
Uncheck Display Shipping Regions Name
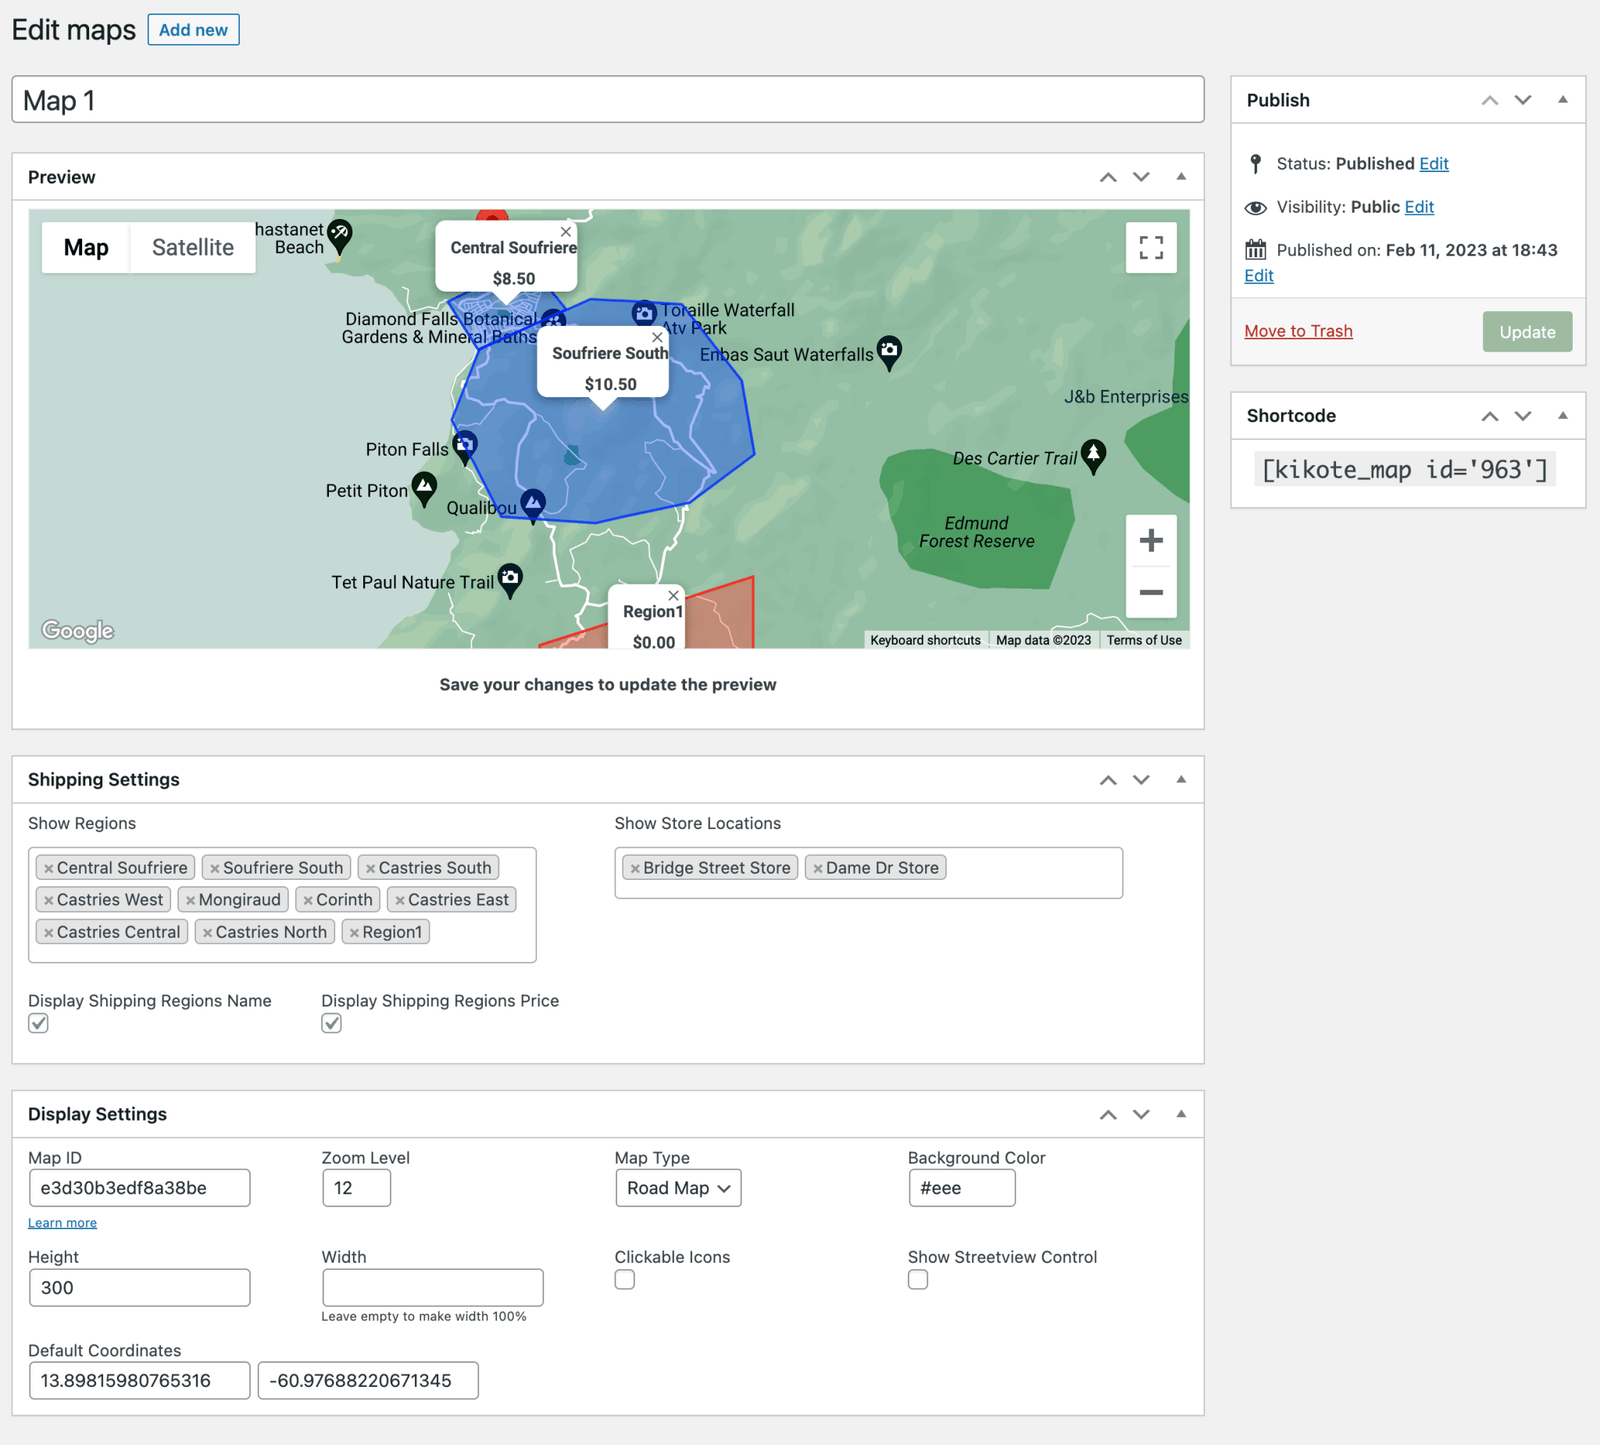[x=39, y=1023]
